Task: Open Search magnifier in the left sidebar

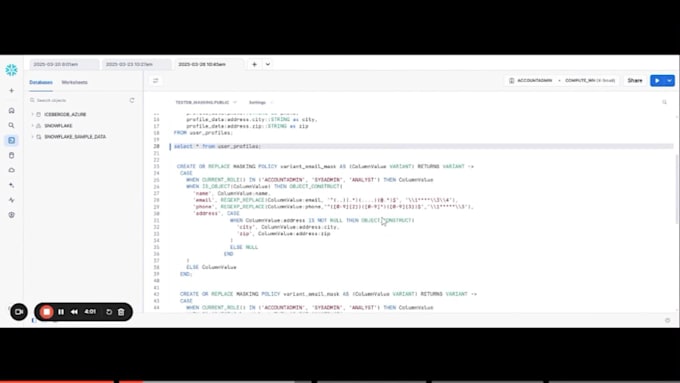Action: (x=12, y=125)
